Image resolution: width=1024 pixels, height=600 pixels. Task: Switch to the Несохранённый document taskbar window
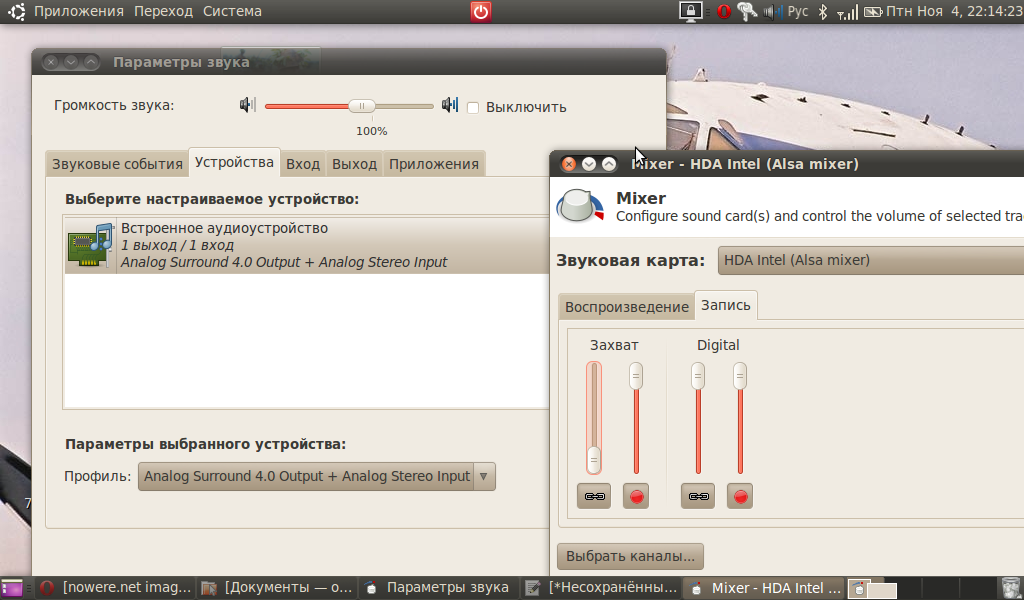[x=601, y=588]
